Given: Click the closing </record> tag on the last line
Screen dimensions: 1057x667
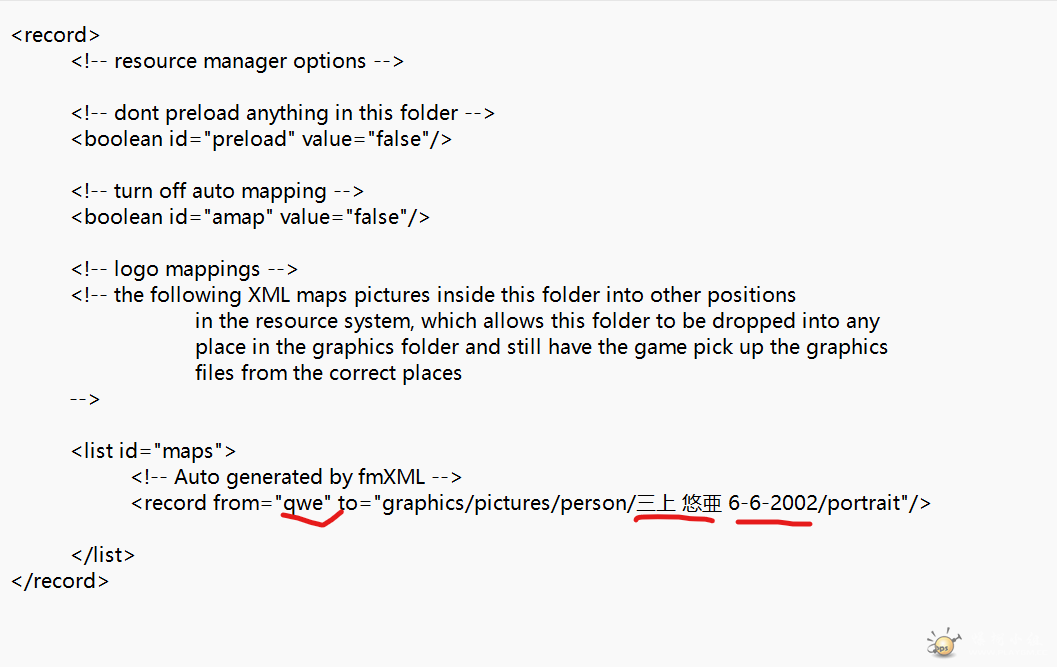Looking at the screenshot, I should click(60, 581).
